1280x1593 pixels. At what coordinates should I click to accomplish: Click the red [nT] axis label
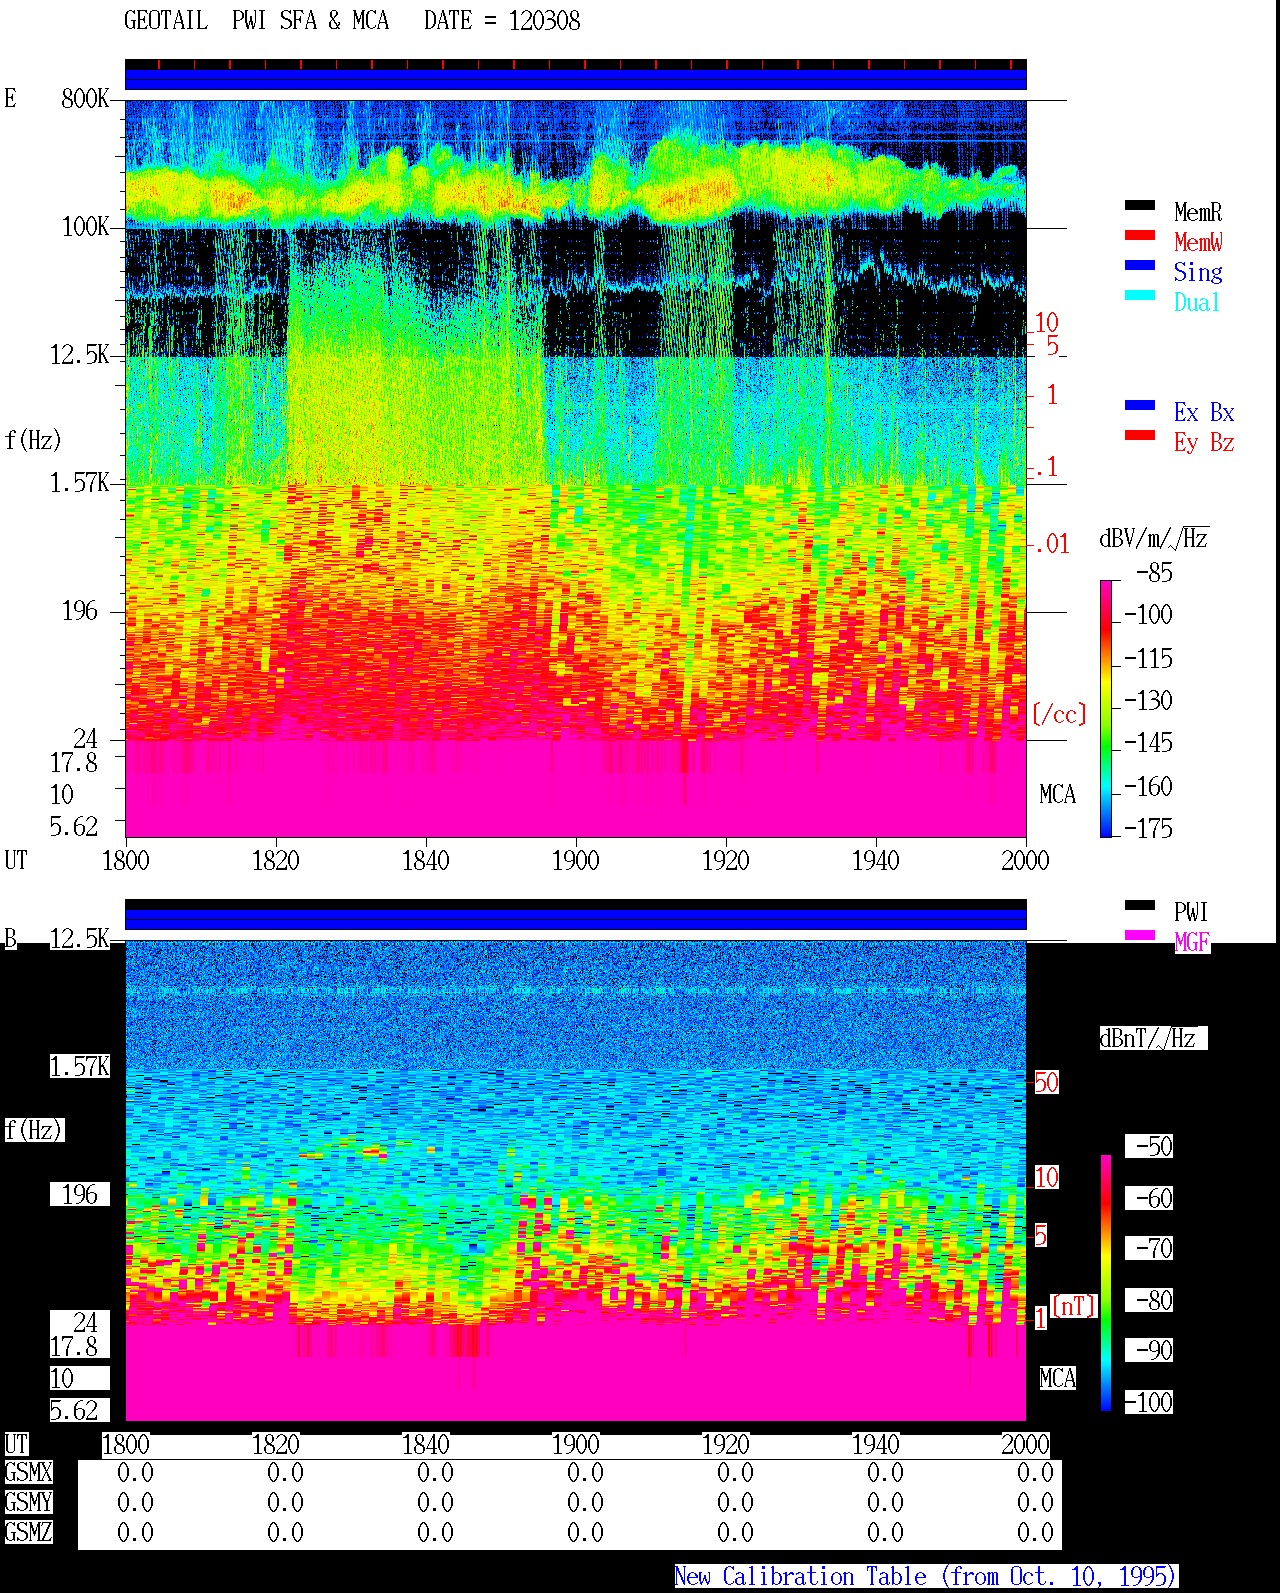(x=1074, y=1306)
